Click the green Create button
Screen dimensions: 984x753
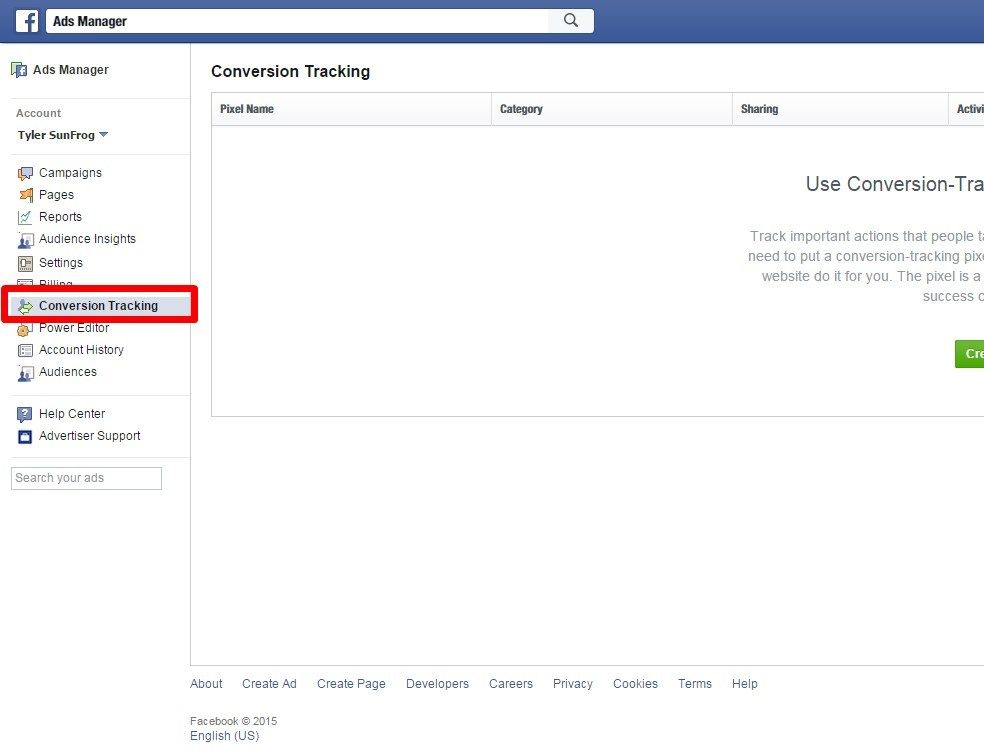click(x=970, y=354)
